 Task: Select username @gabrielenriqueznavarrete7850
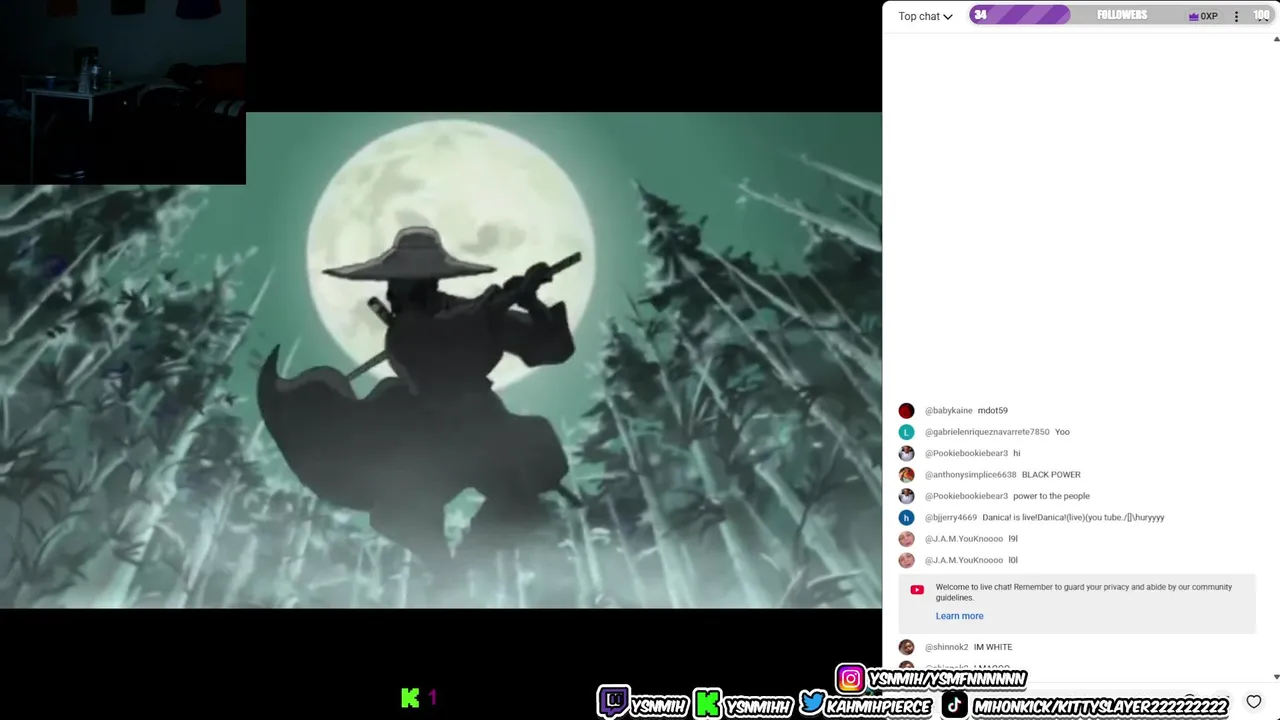click(987, 432)
